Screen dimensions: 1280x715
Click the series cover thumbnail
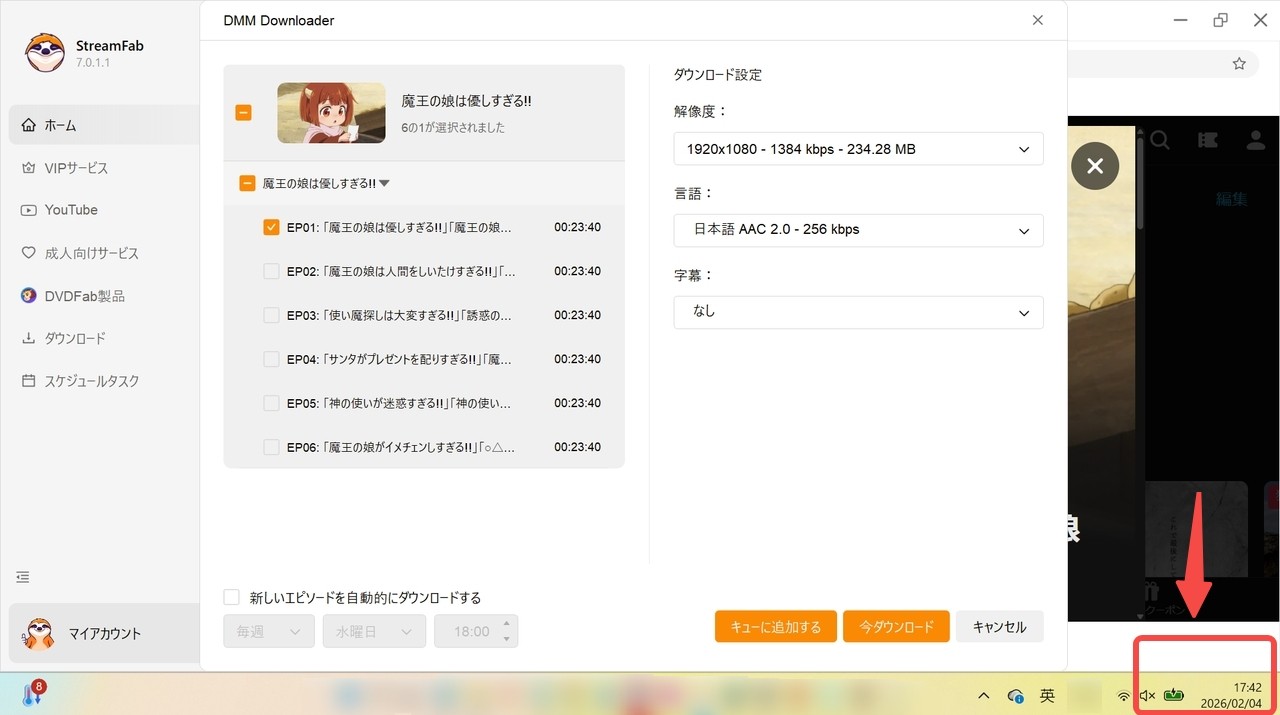[x=331, y=113]
